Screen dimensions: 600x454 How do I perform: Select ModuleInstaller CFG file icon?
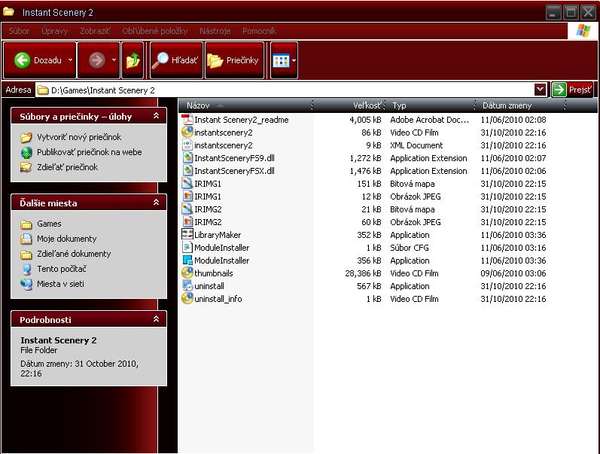tap(187, 248)
